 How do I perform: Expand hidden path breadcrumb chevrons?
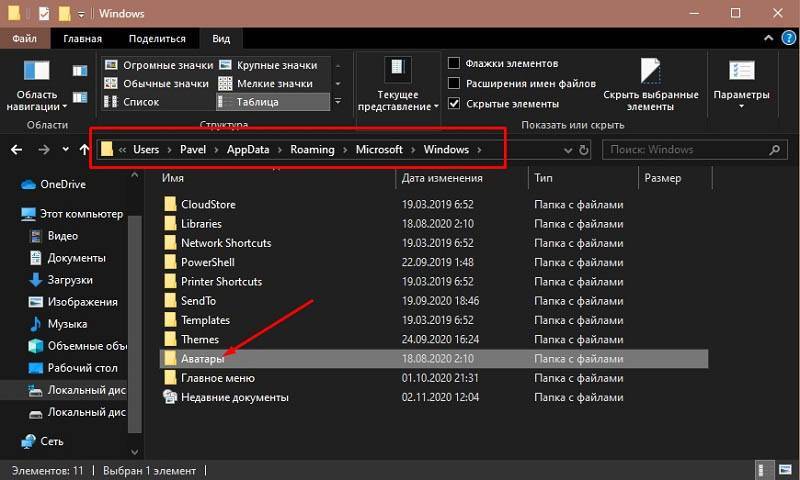click(122, 150)
